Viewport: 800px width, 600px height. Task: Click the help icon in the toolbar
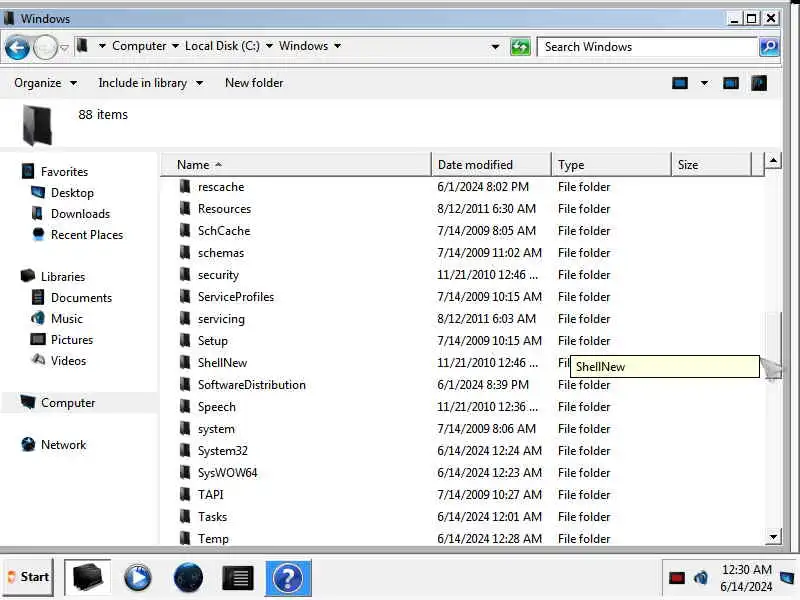(759, 83)
